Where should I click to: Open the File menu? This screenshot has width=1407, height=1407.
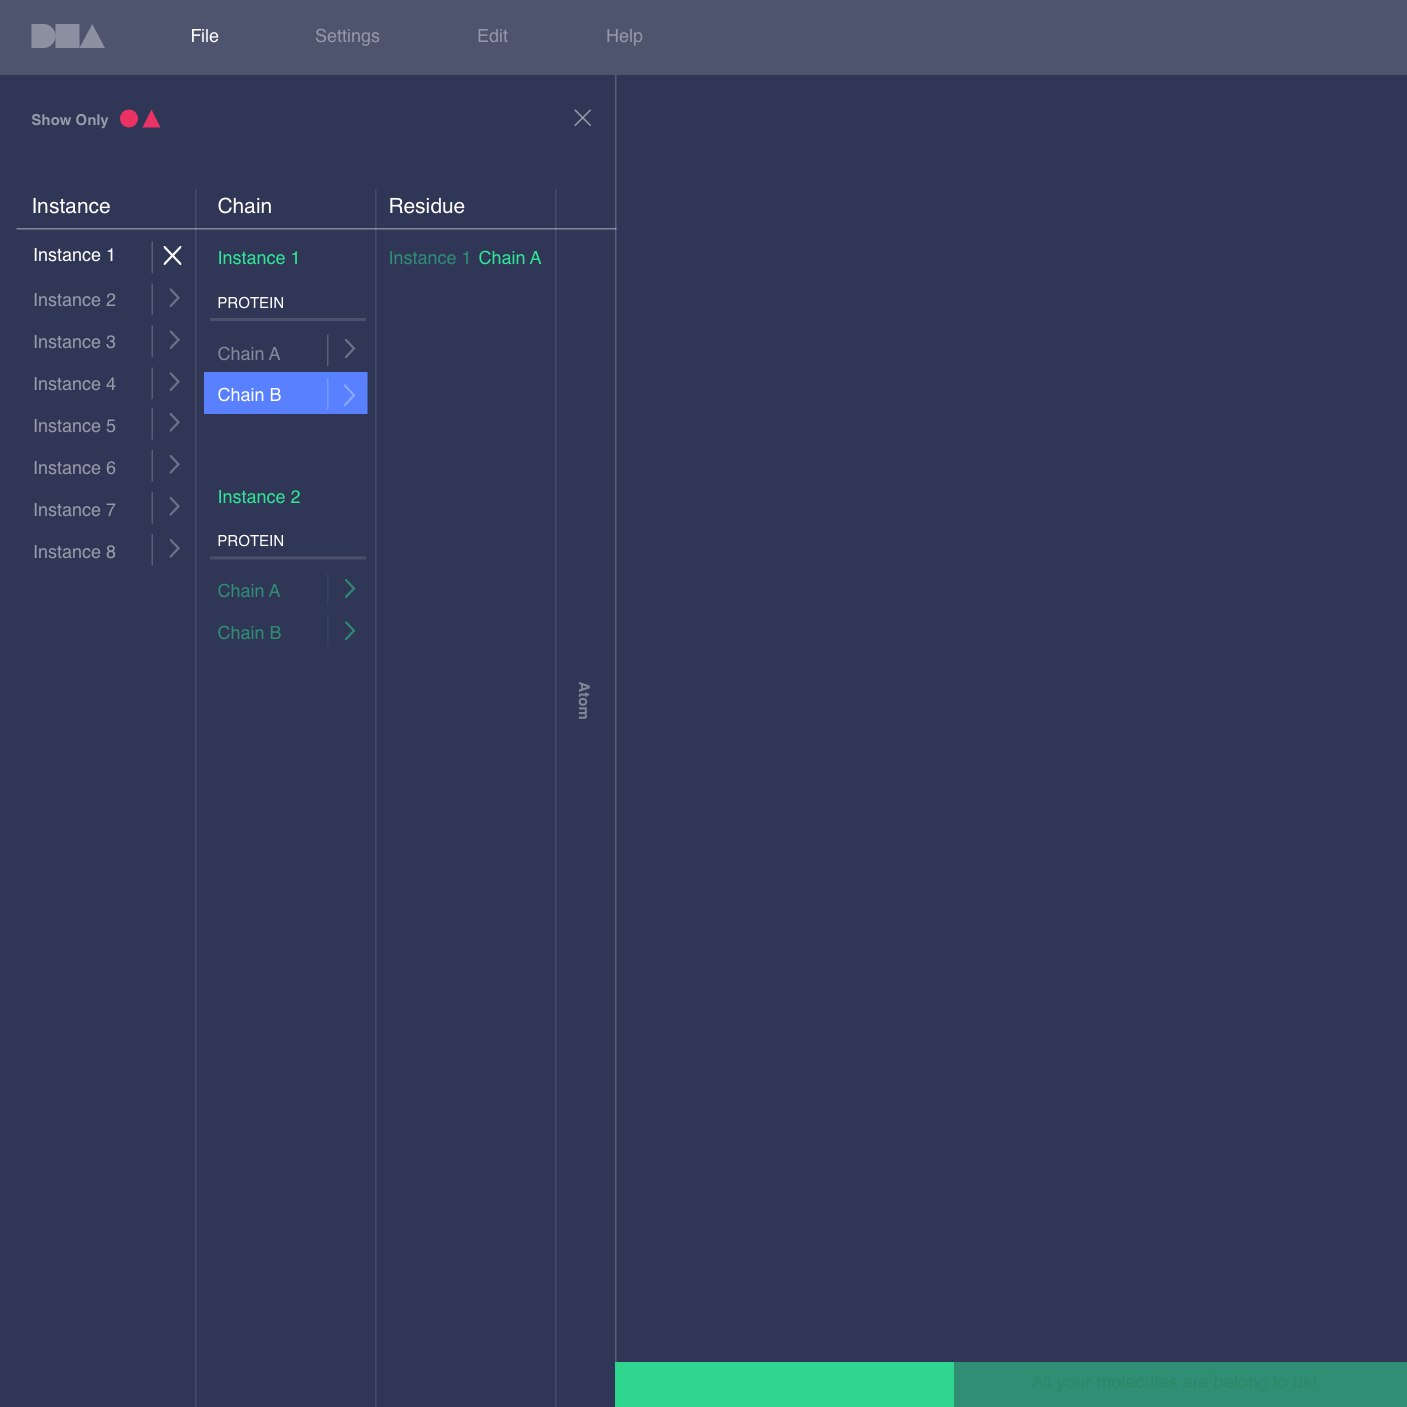[x=204, y=36]
